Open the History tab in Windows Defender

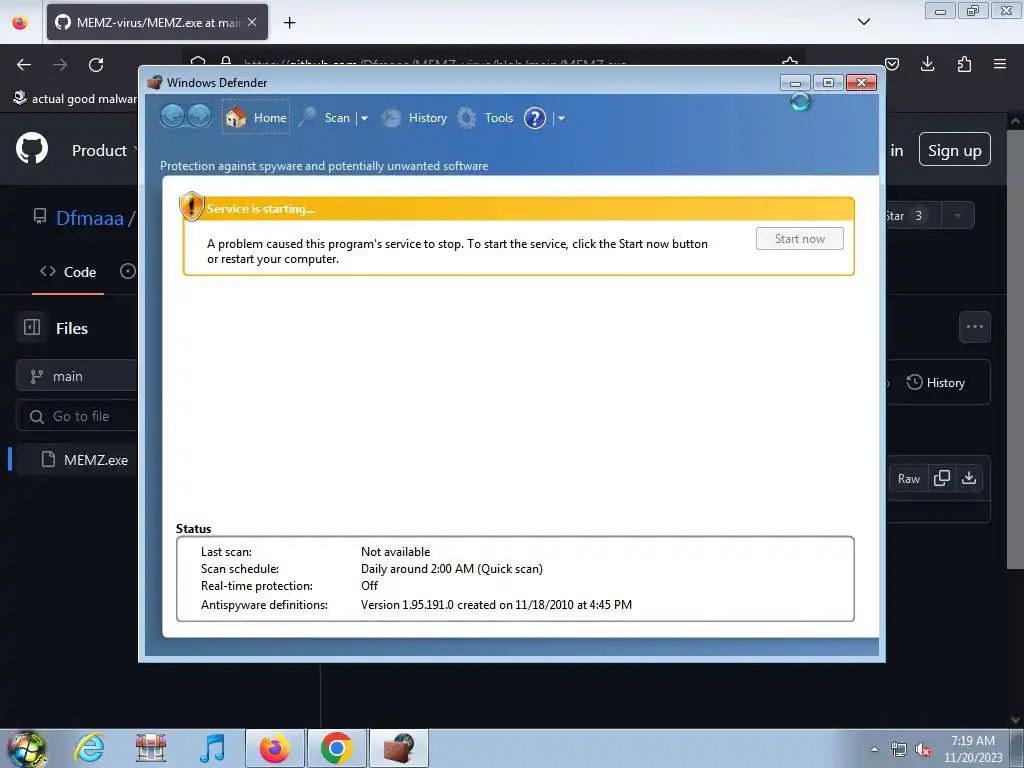pos(415,118)
